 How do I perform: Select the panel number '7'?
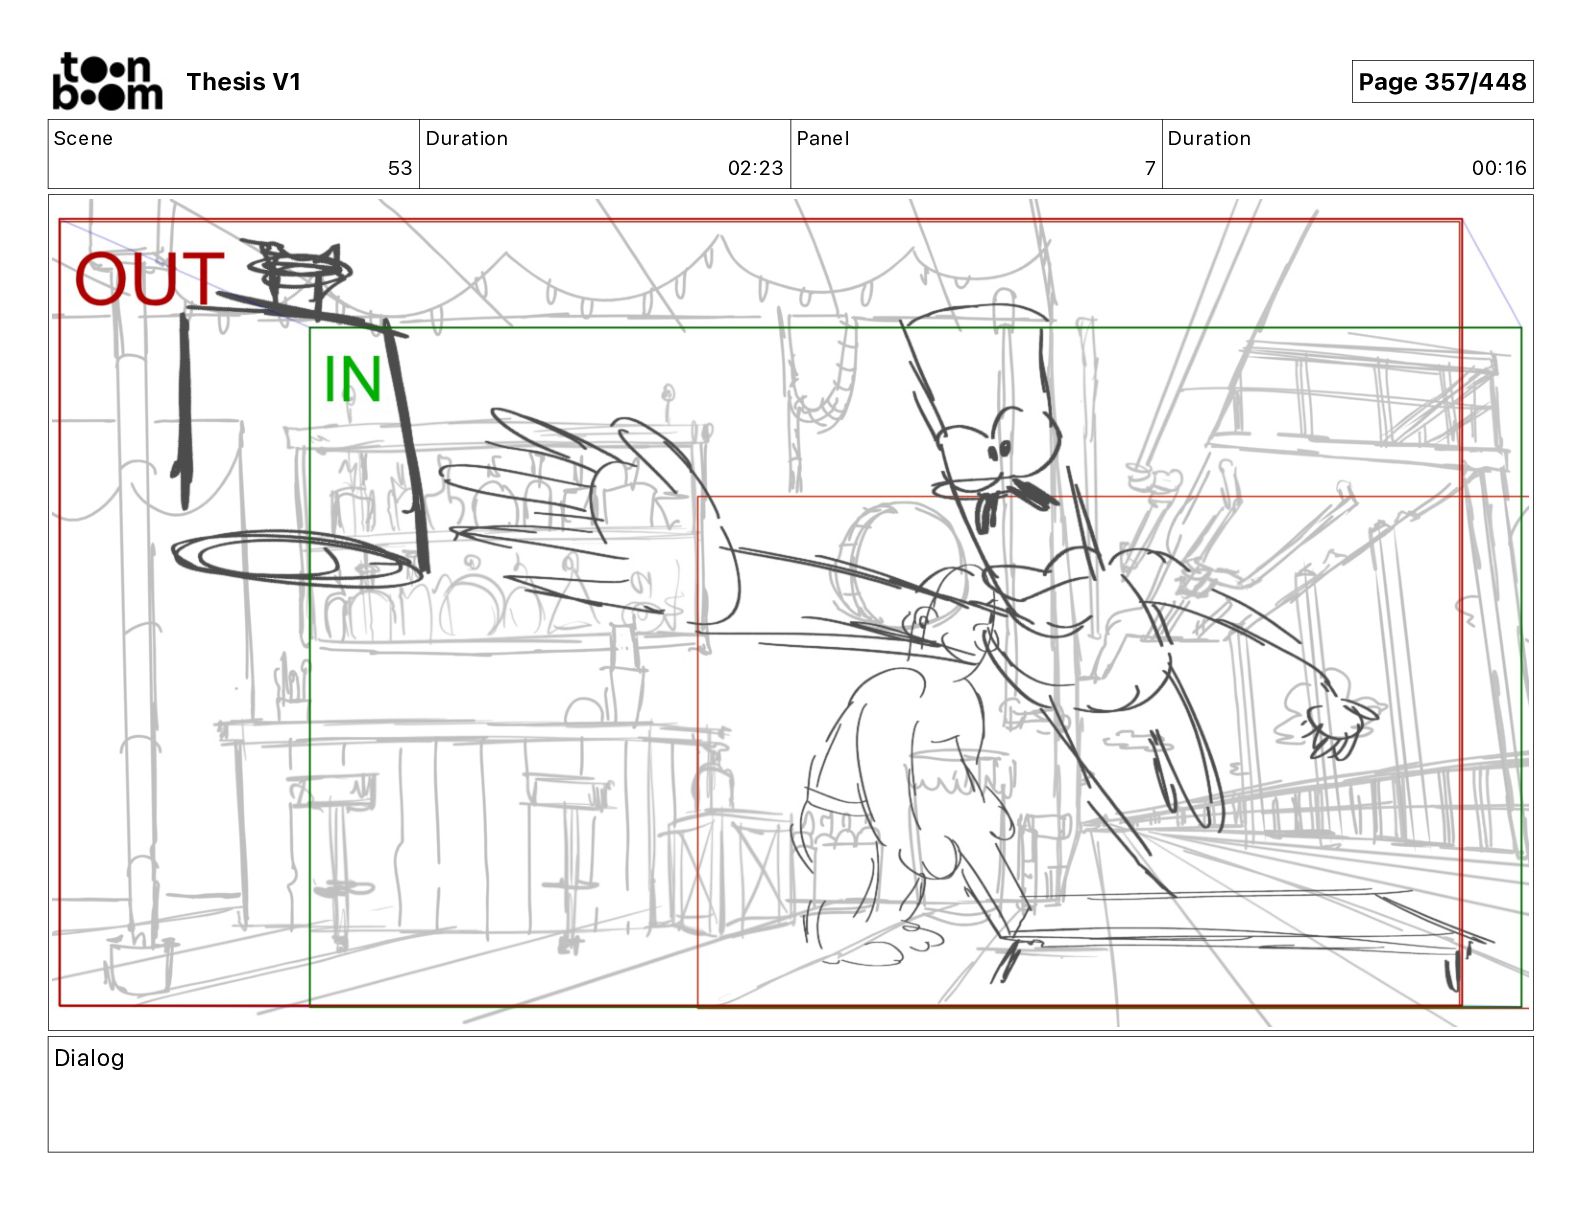(x=1150, y=168)
